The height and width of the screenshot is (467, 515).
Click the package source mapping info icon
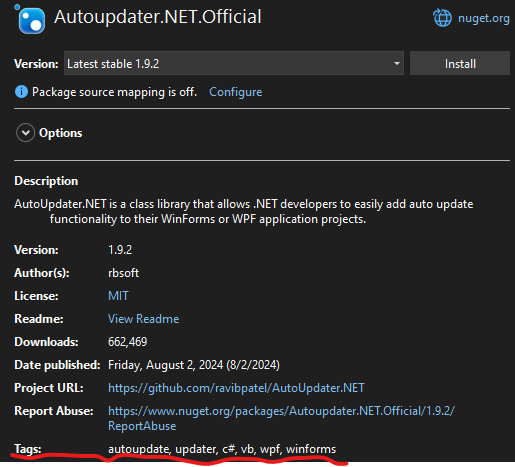(x=21, y=91)
